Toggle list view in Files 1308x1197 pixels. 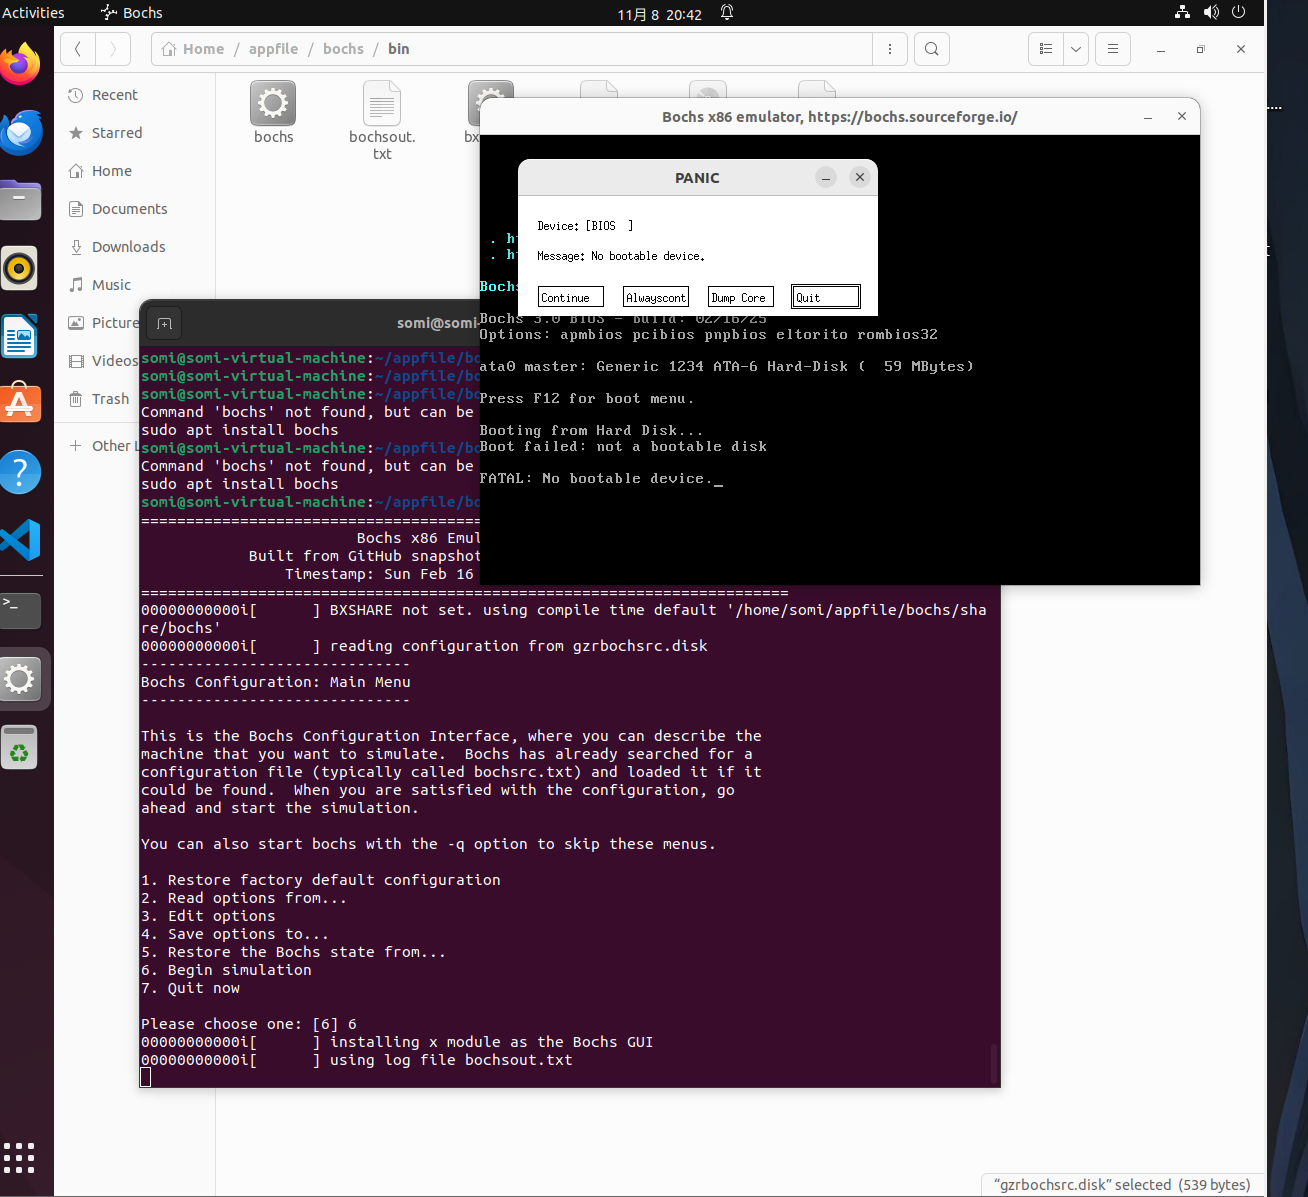click(1046, 49)
